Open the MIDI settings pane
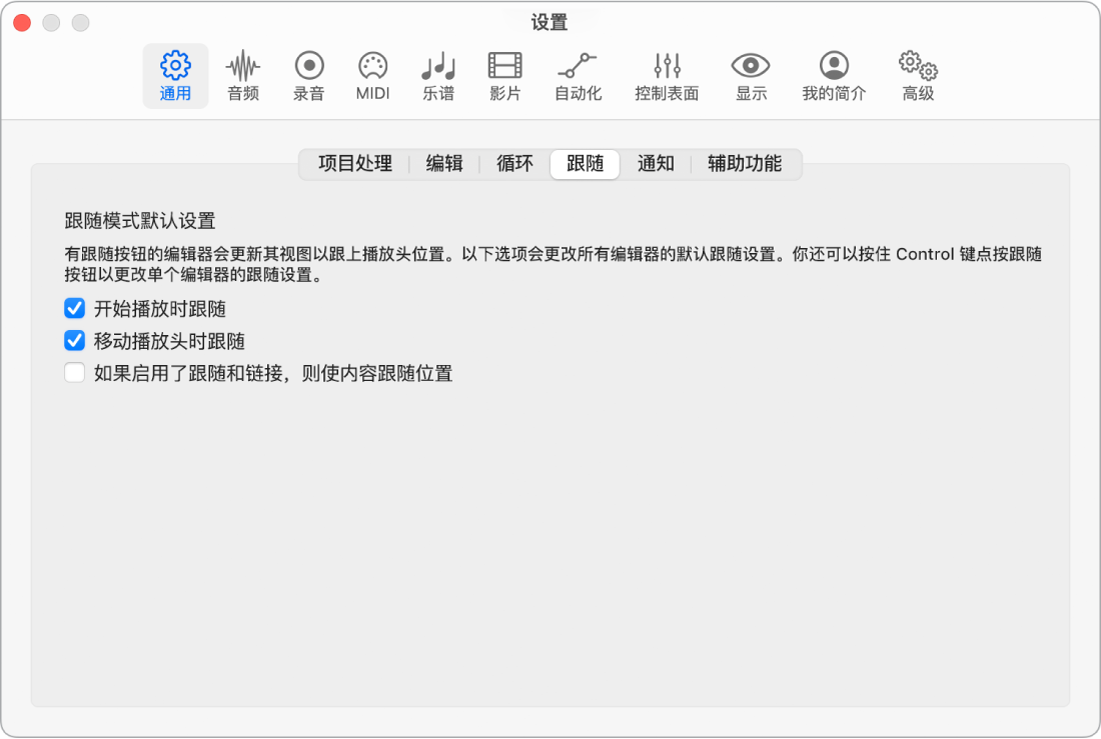The image size is (1101, 739). [373, 76]
